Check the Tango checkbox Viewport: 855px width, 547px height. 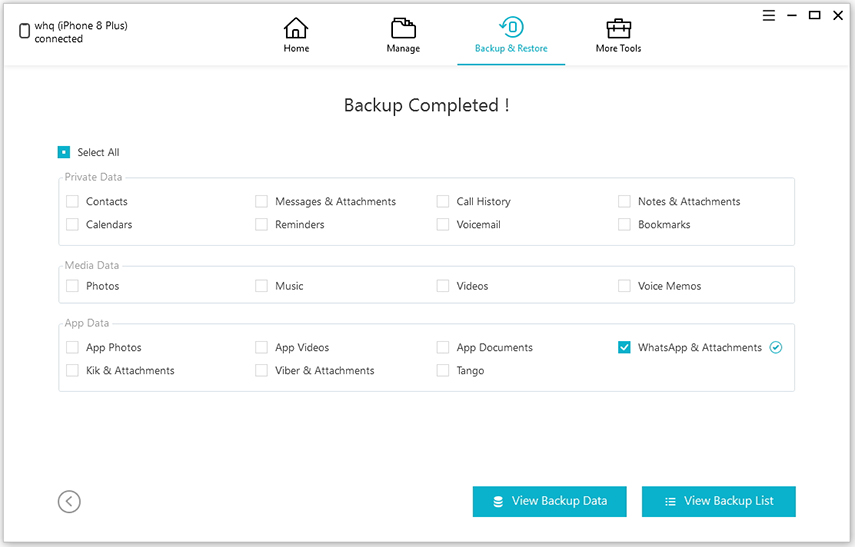(443, 370)
